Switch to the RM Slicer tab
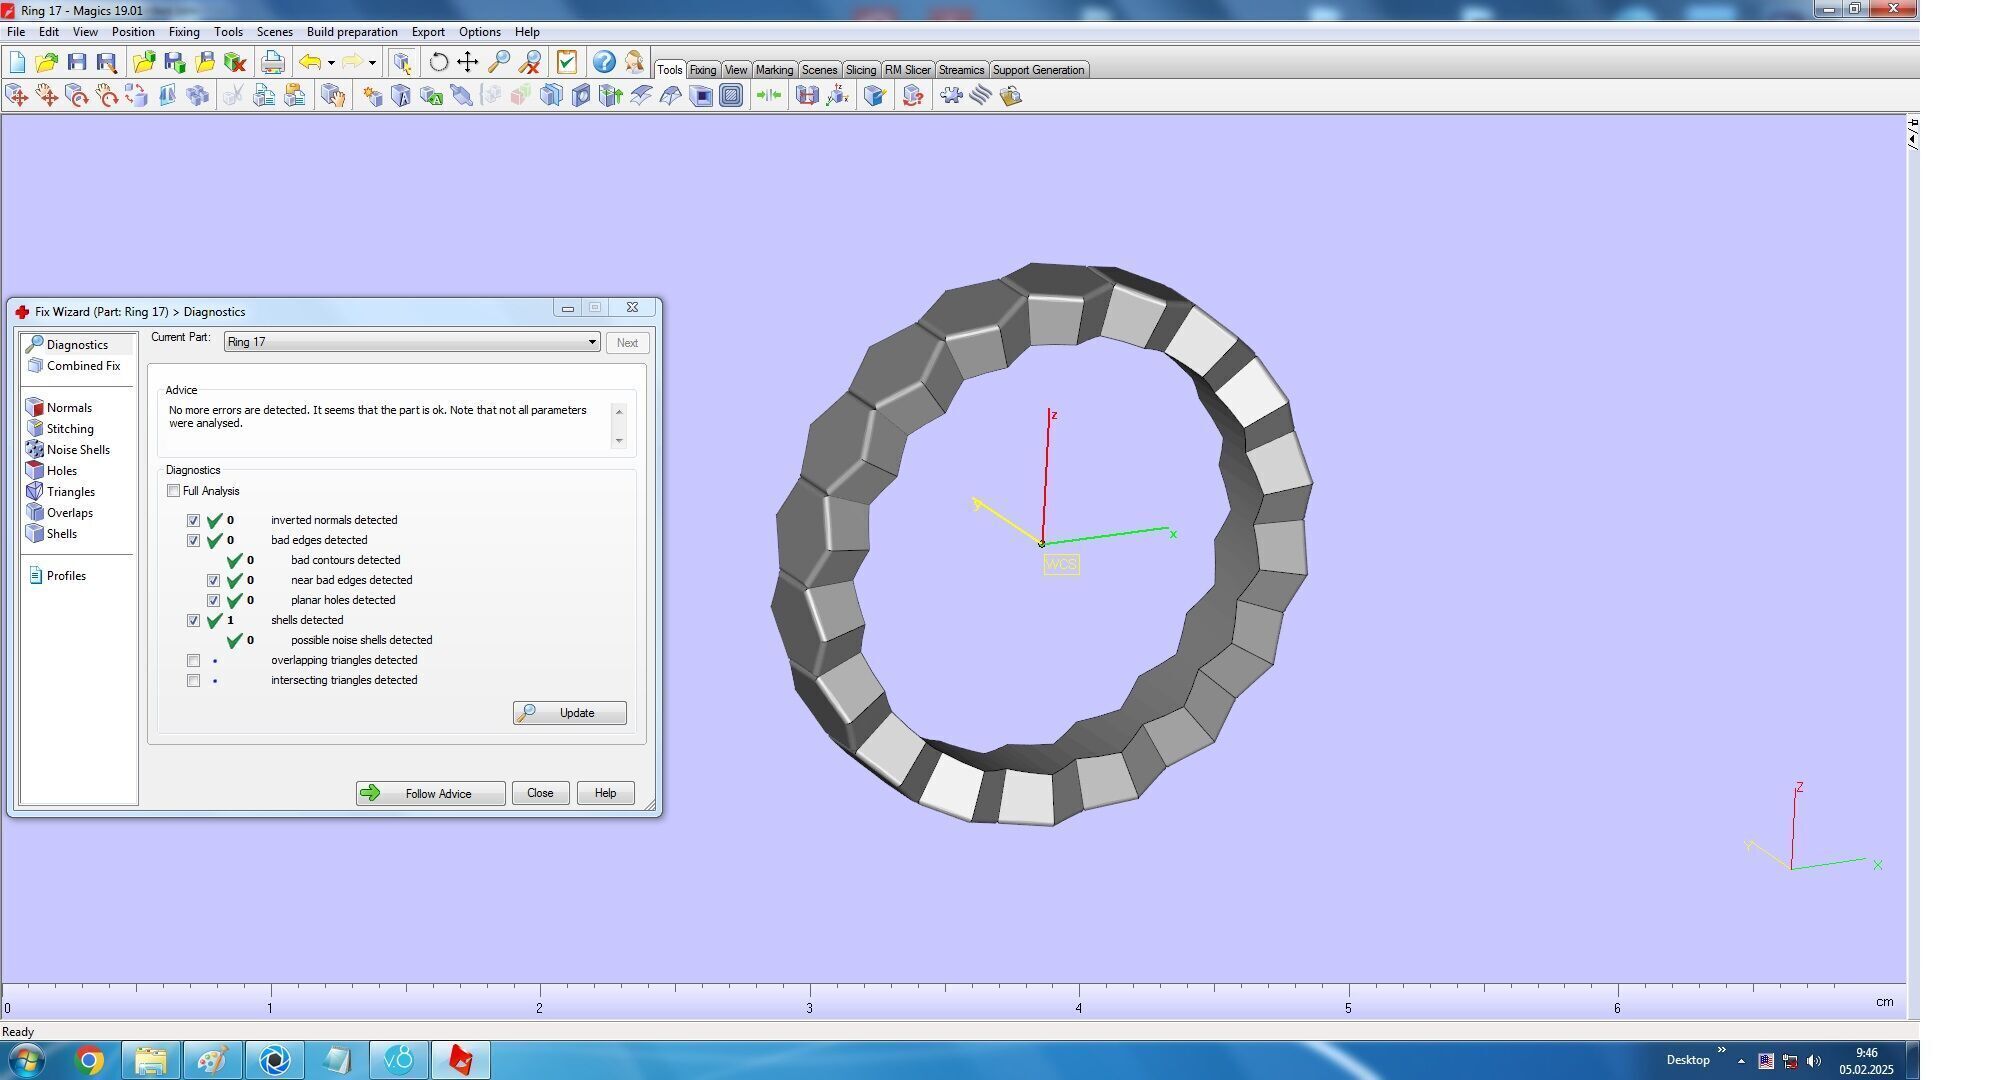The width and height of the screenshot is (2000, 1080). click(x=907, y=70)
